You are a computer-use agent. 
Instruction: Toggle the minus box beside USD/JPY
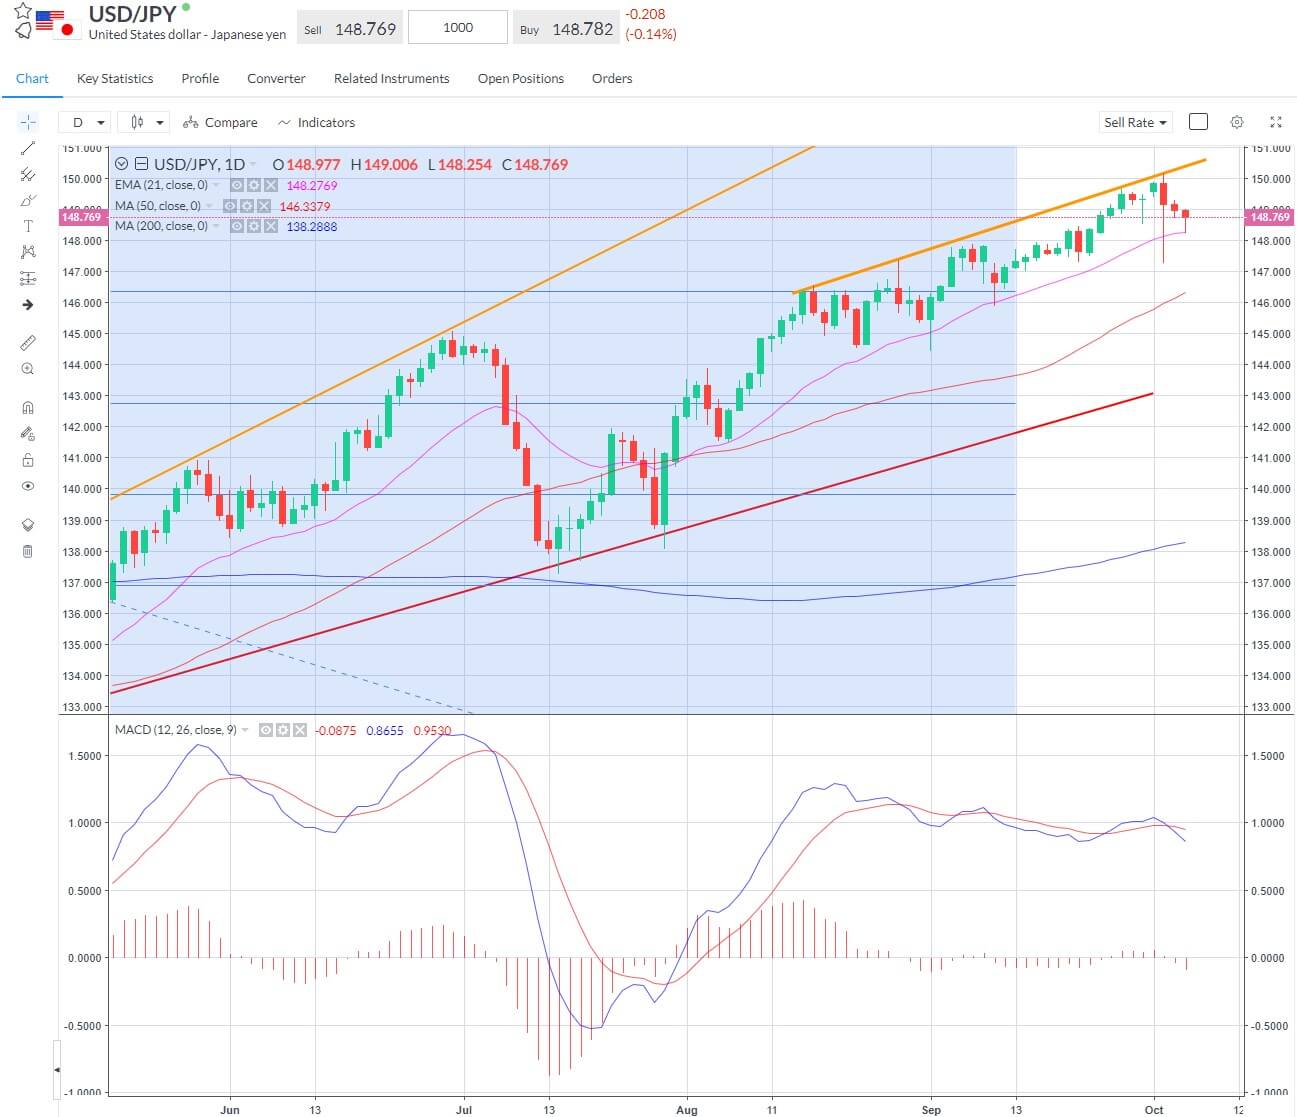(x=142, y=164)
